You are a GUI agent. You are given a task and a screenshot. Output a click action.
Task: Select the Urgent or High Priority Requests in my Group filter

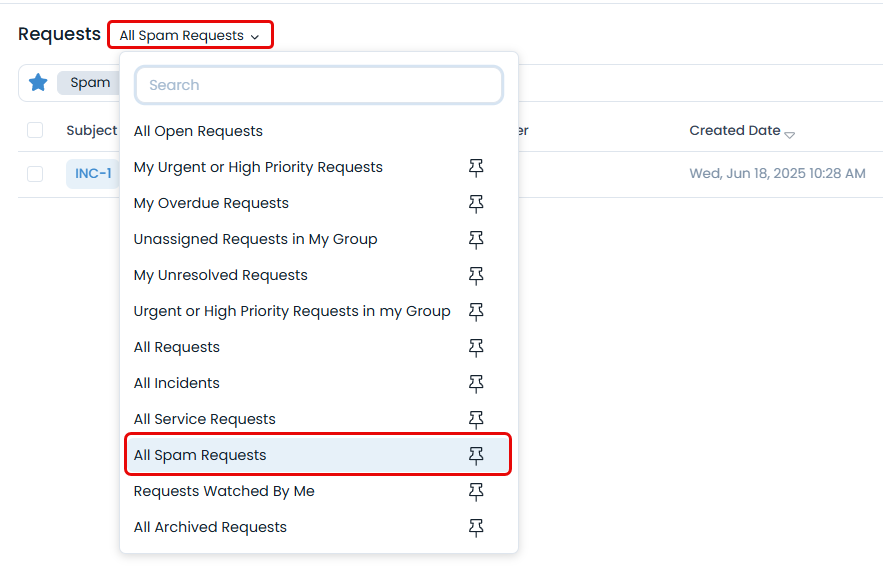point(292,311)
